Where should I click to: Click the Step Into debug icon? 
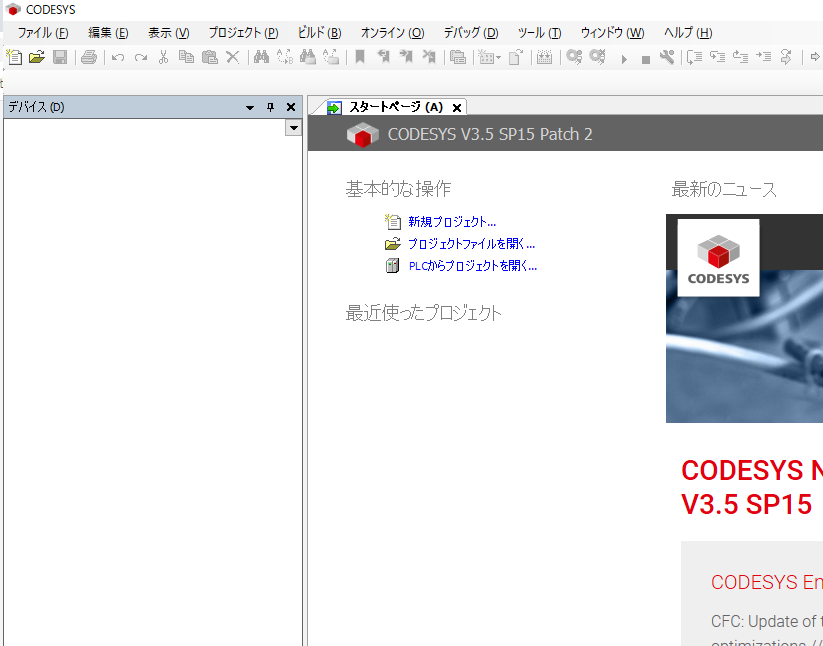(x=718, y=57)
